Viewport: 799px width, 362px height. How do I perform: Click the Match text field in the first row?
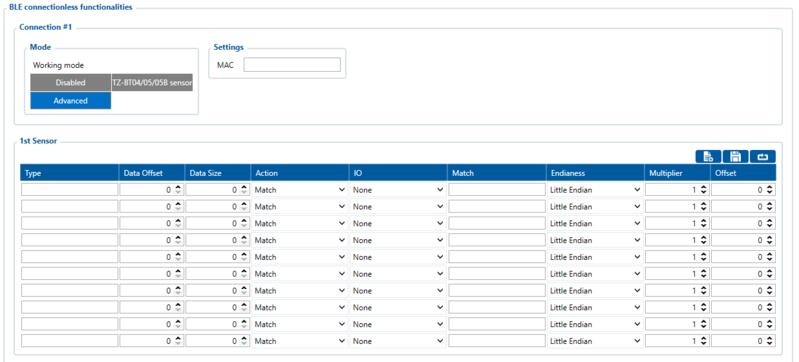point(497,190)
